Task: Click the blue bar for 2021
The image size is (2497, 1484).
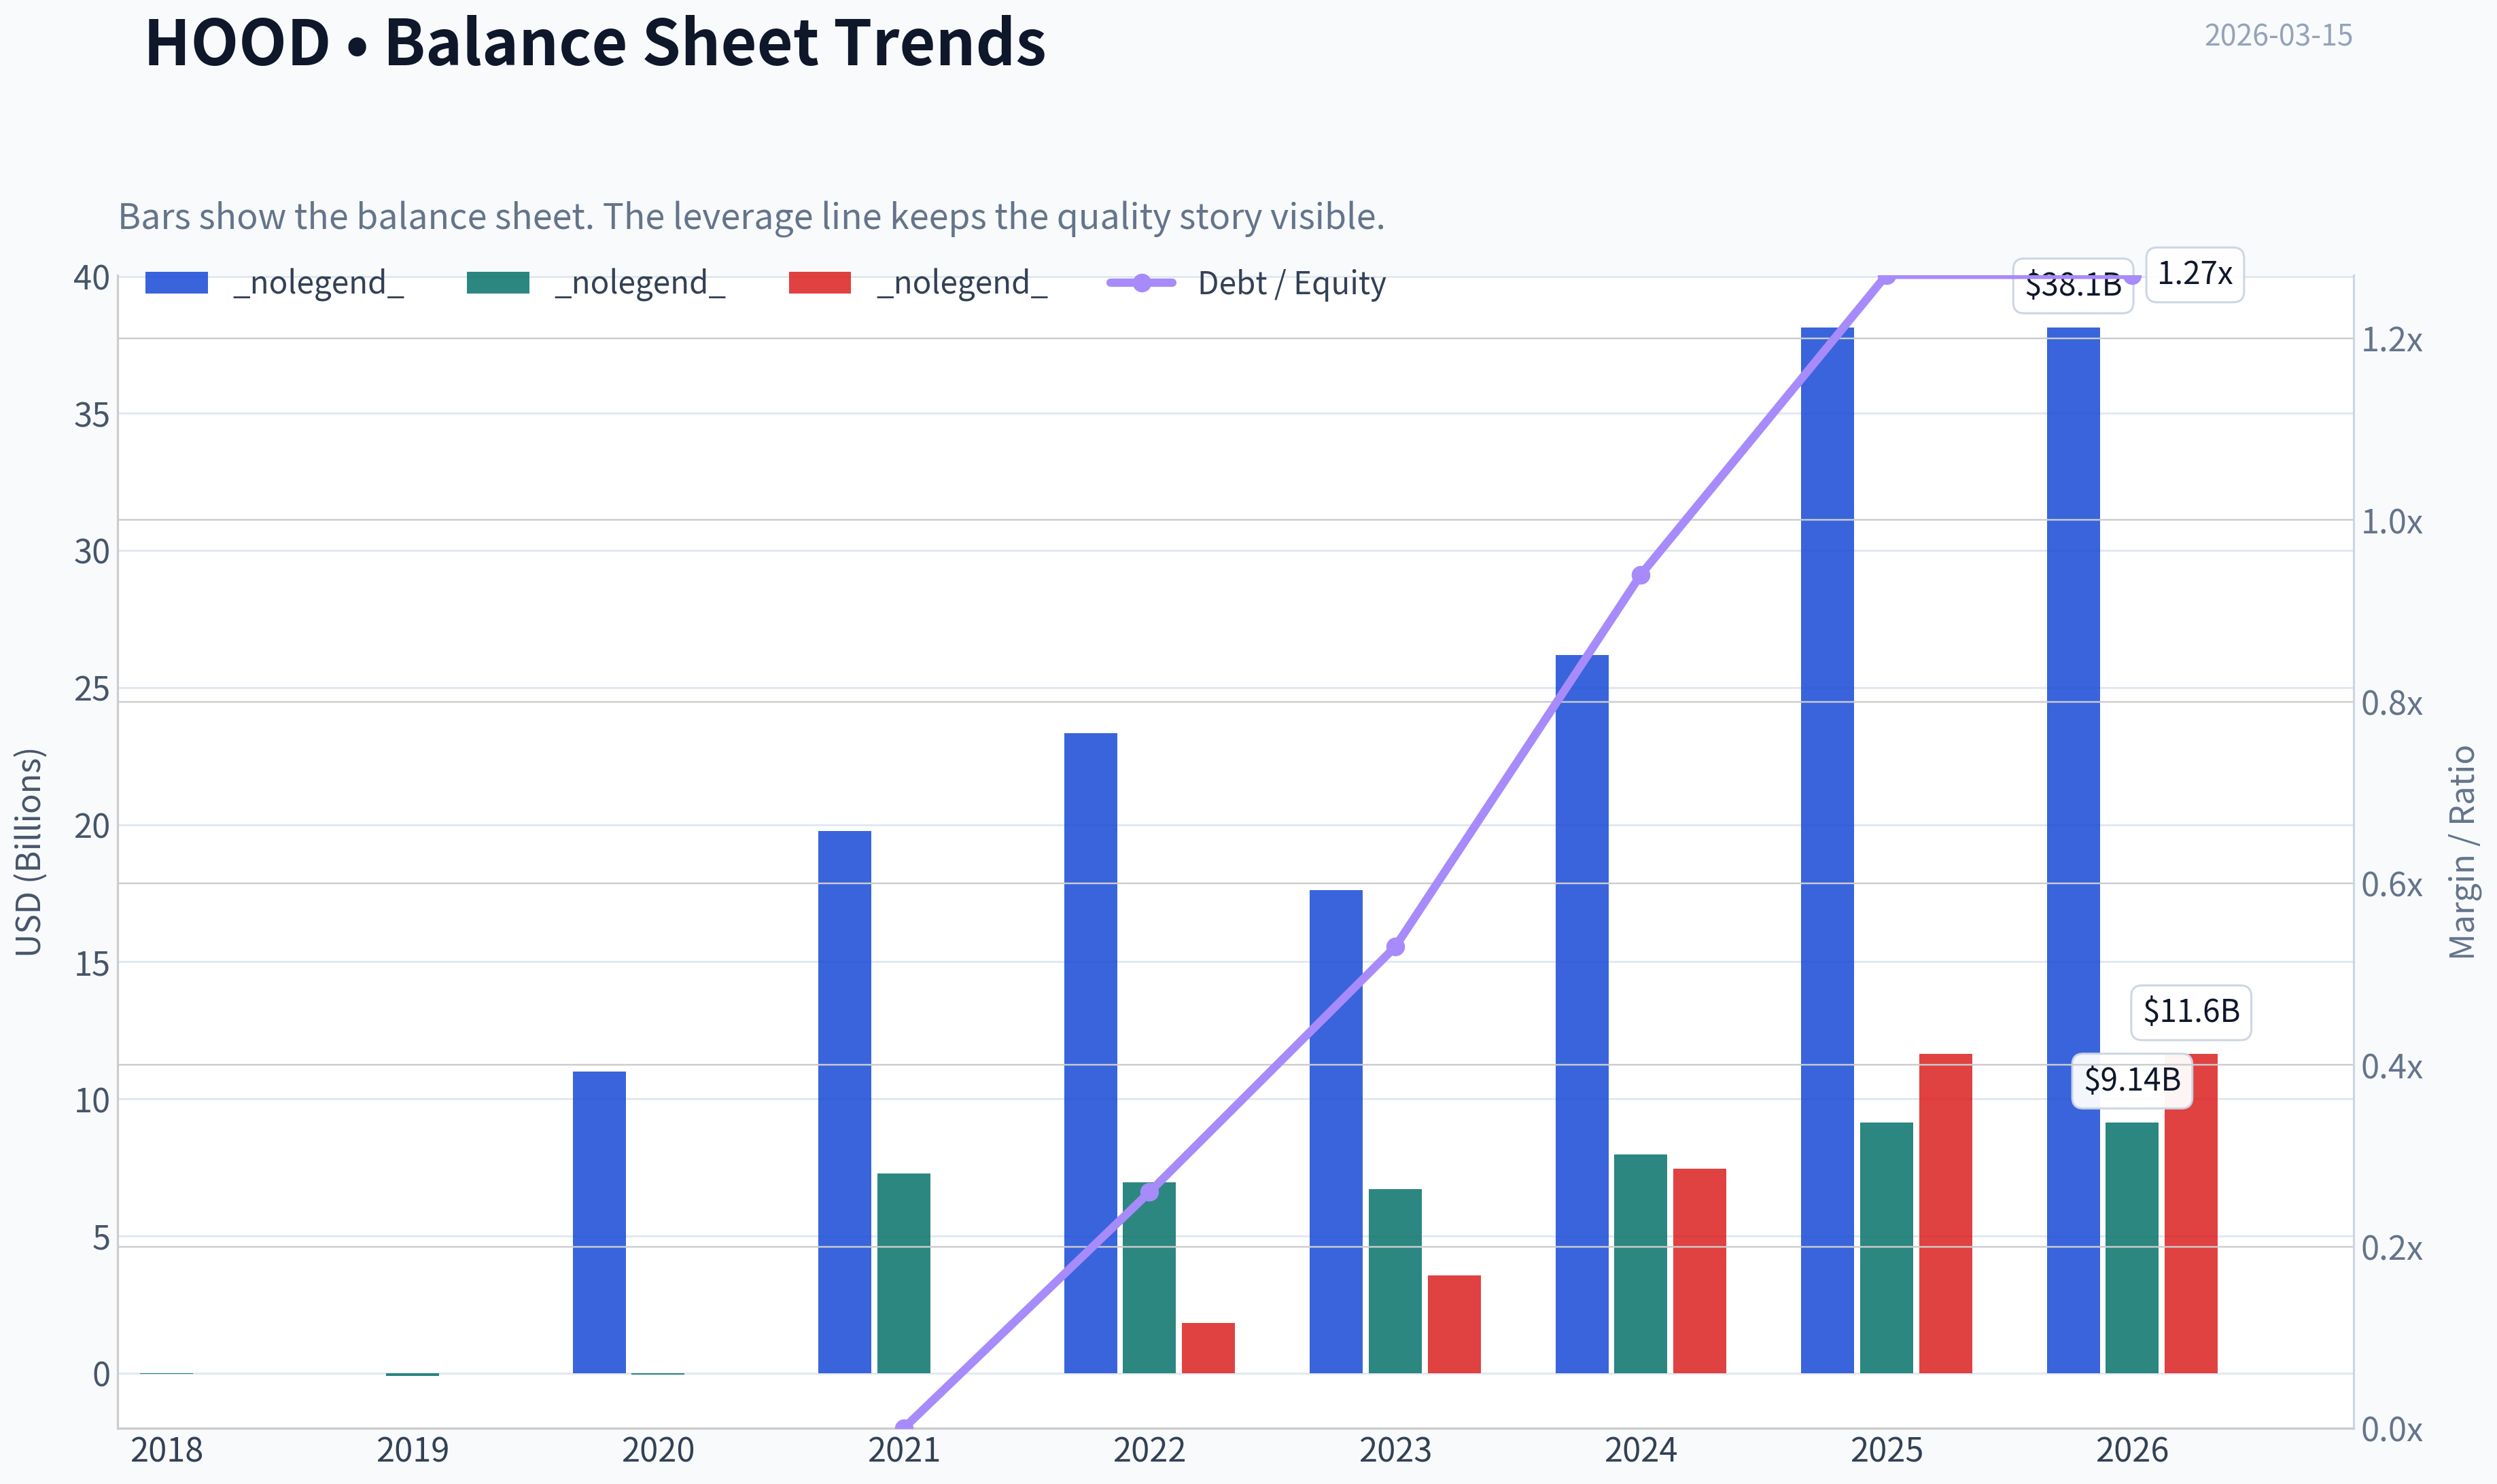Action: pyautogui.click(x=845, y=1102)
